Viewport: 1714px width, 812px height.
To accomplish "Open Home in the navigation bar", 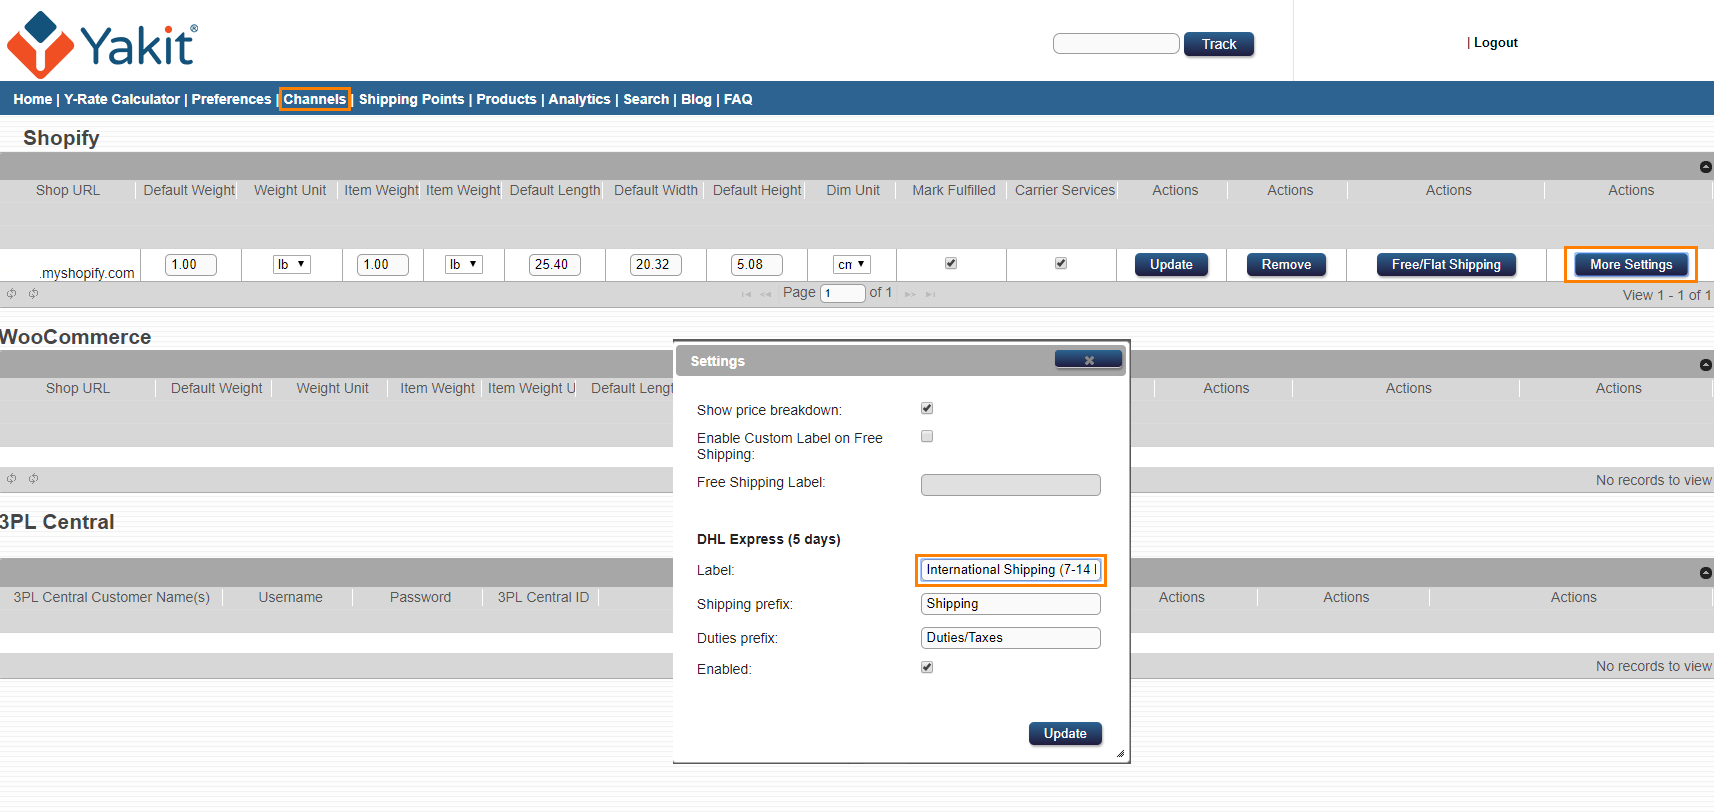I will [33, 99].
